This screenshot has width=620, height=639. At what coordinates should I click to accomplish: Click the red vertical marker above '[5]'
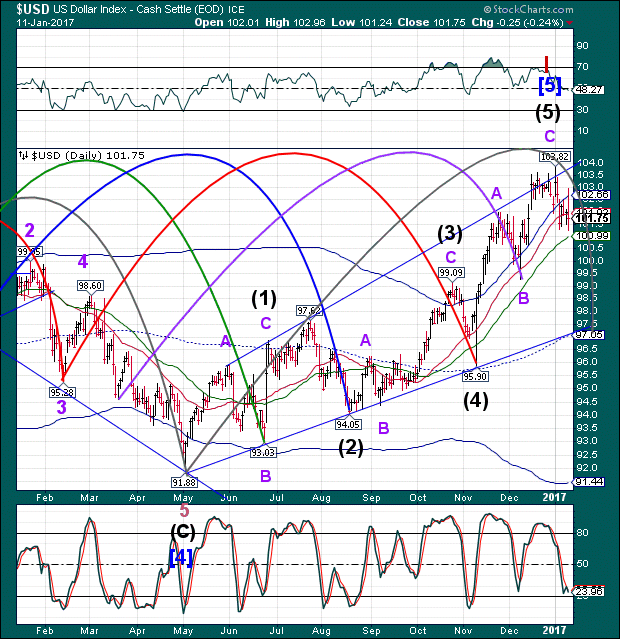pos(547,64)
